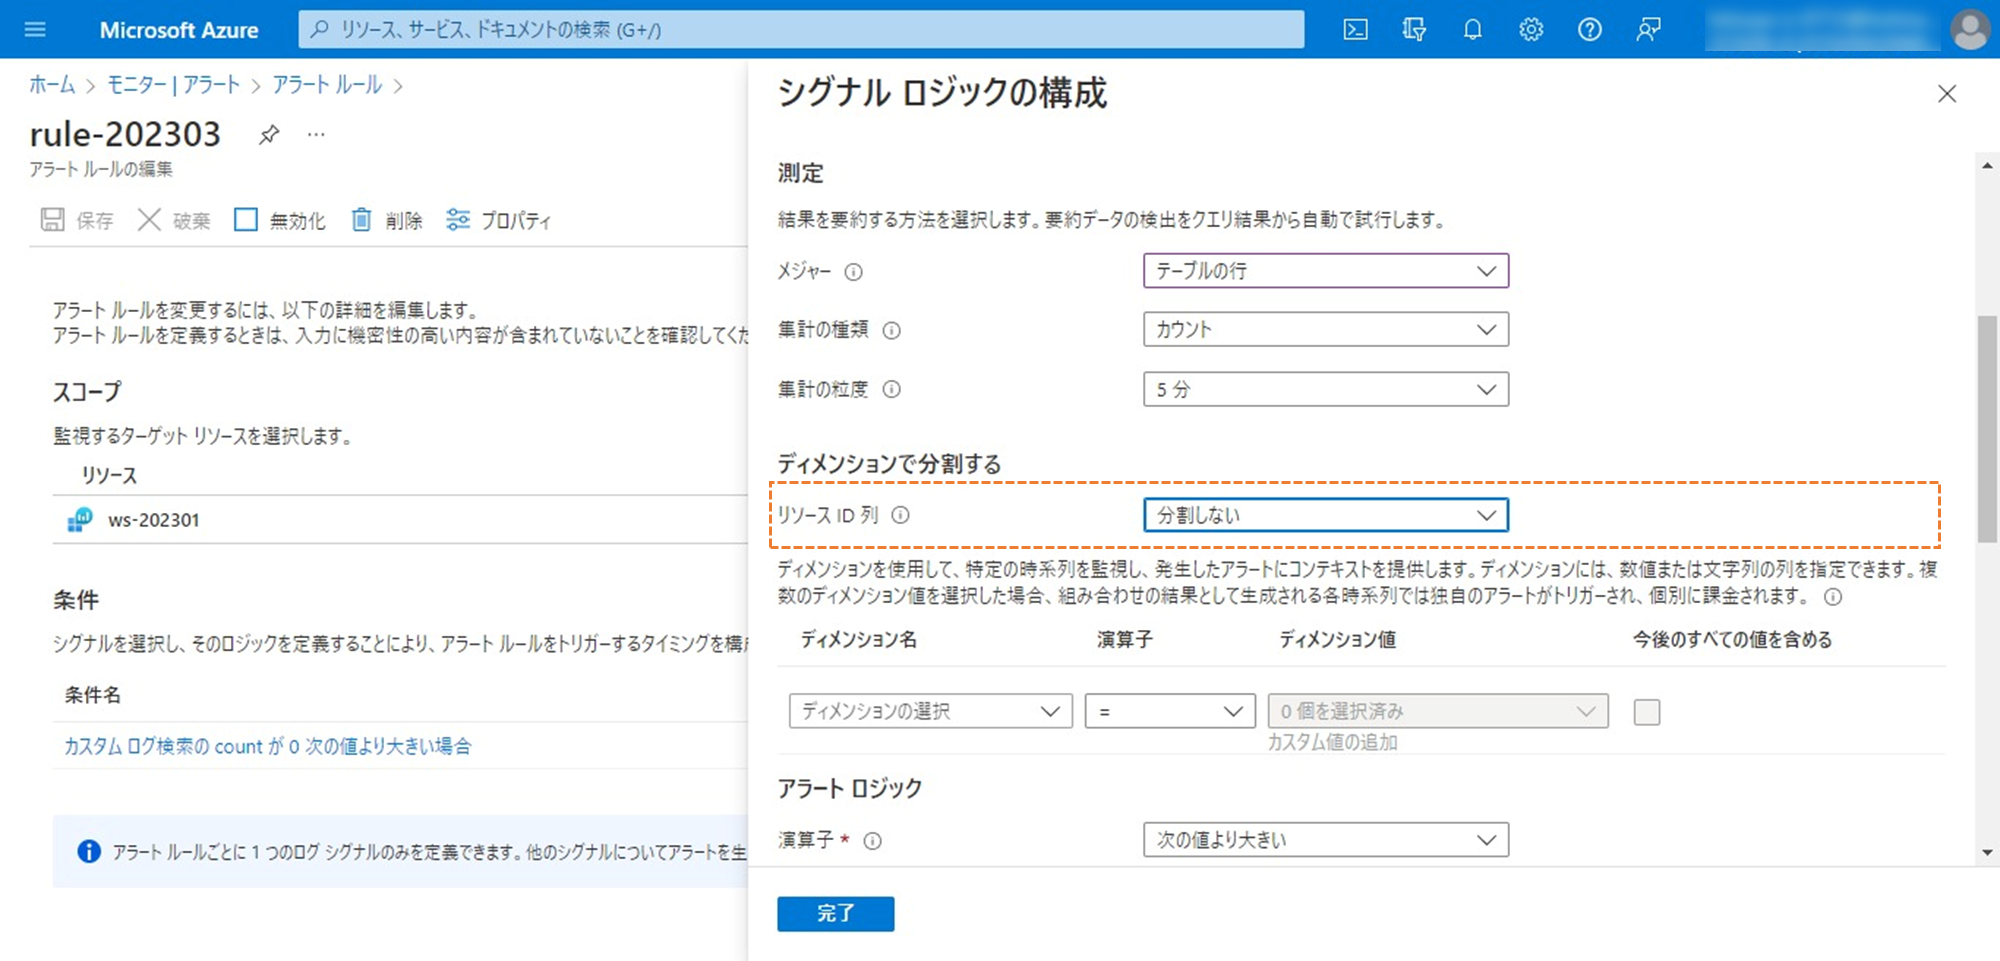Click the 完了 done button
This screenshot has height=961, width=2000.
click(835, 913)
